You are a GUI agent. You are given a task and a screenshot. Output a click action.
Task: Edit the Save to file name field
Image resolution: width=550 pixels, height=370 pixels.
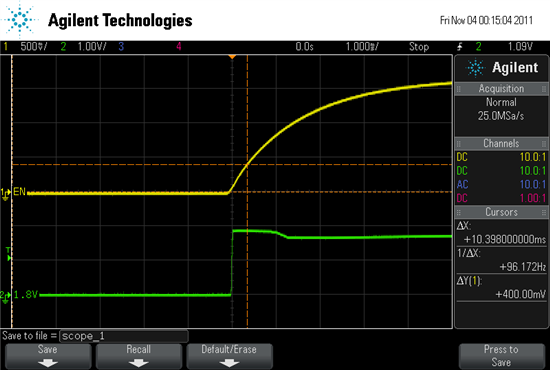[124, 336]
